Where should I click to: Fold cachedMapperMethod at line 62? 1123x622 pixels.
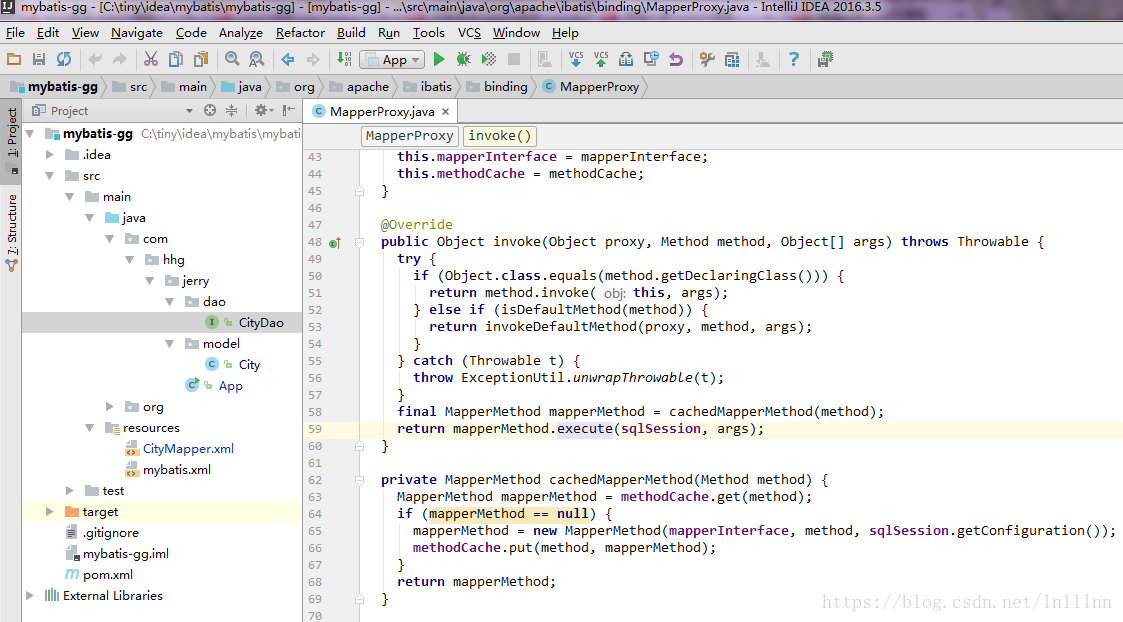(360, 480)
